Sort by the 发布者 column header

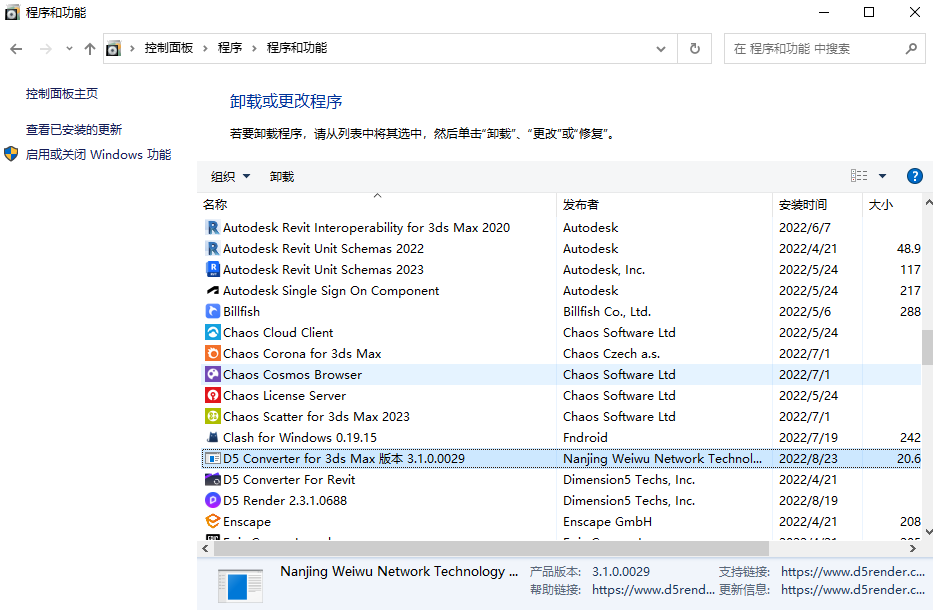coord(664,204)
